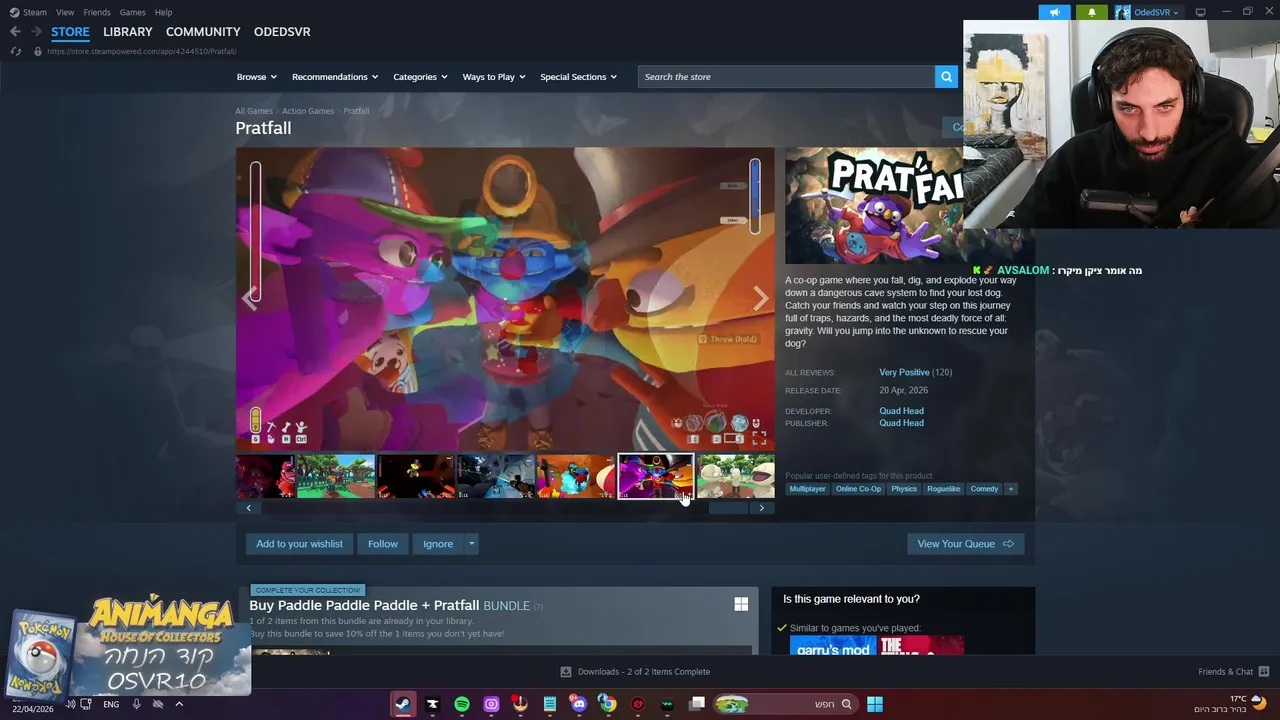1280x720 pixels.
Task: Click the thumbnail strip left scroll arrow
Action: pos(249,508)
